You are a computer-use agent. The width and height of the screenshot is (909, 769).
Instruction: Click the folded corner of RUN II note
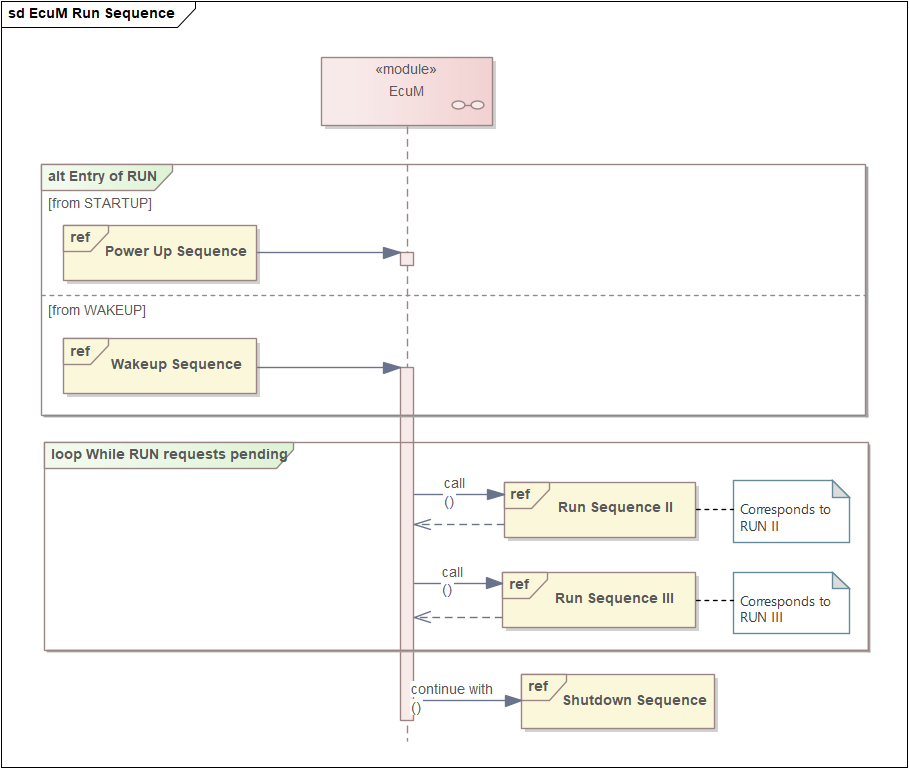[841, 489]
